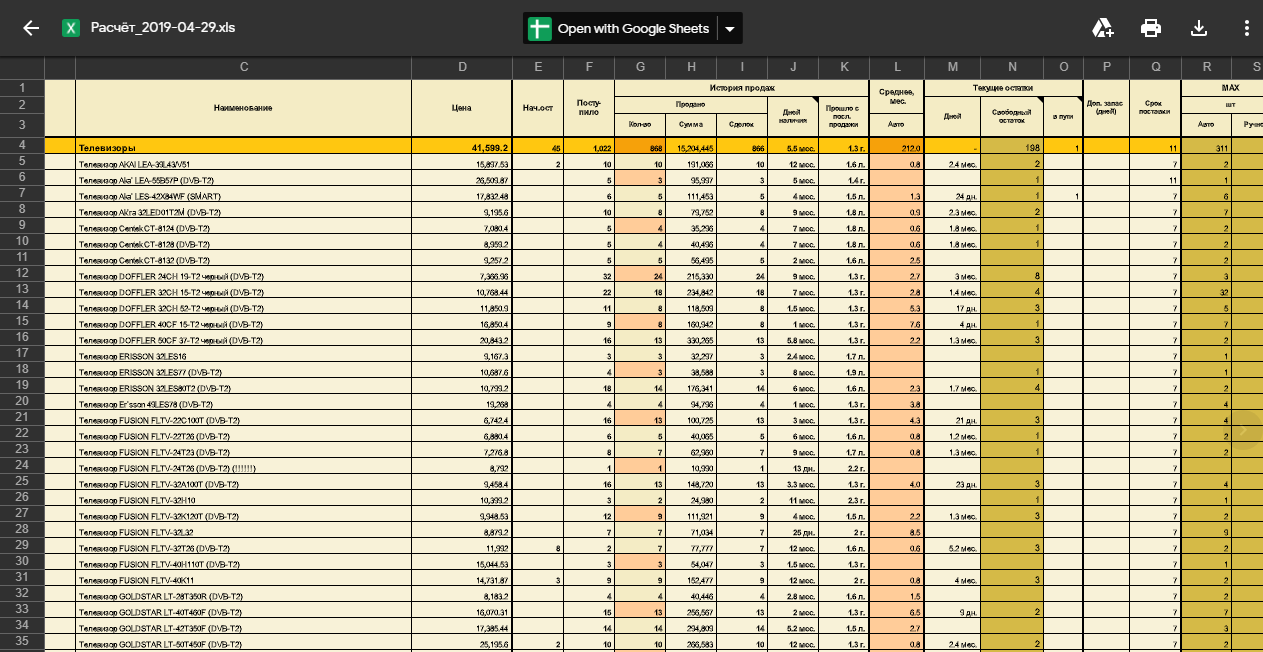Click the Телевизор AKAI LEA-39L43/V51 cell
This screenshot has width=1263, height=652.
pos(243,164)
